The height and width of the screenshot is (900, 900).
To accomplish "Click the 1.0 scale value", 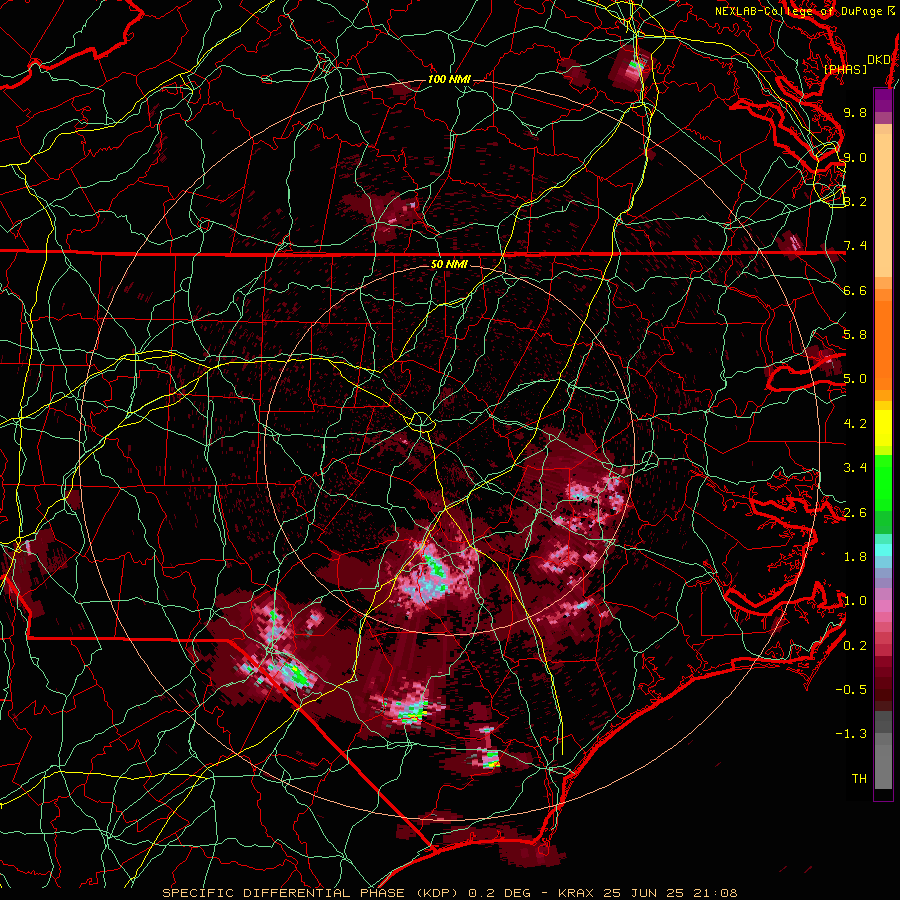I will coord(855,601).
